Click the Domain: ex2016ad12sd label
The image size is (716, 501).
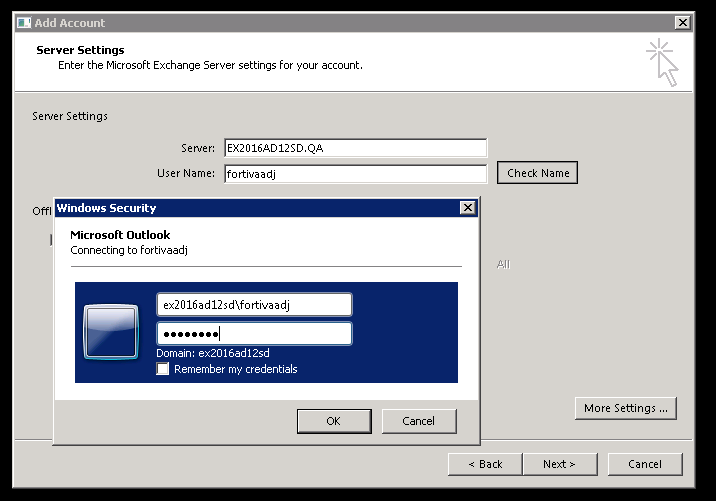click(213, 353)
